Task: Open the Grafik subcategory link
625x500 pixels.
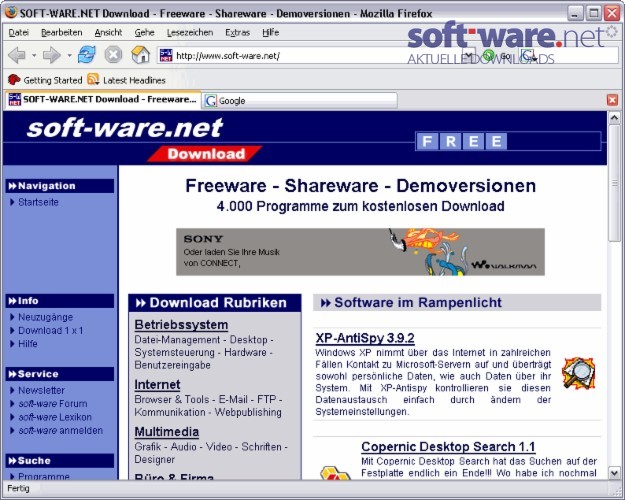Action: (x=148, y=447)
